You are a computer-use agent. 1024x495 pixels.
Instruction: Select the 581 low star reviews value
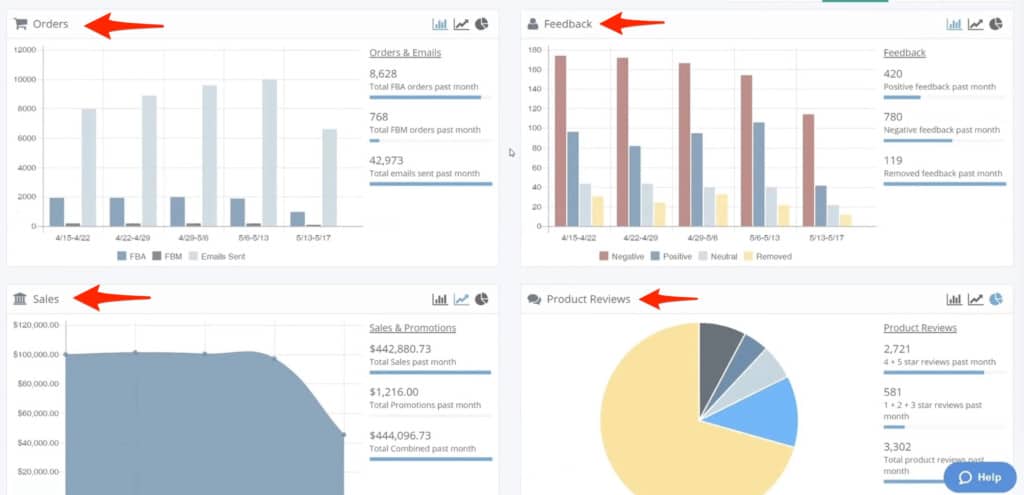pos(892,392)
